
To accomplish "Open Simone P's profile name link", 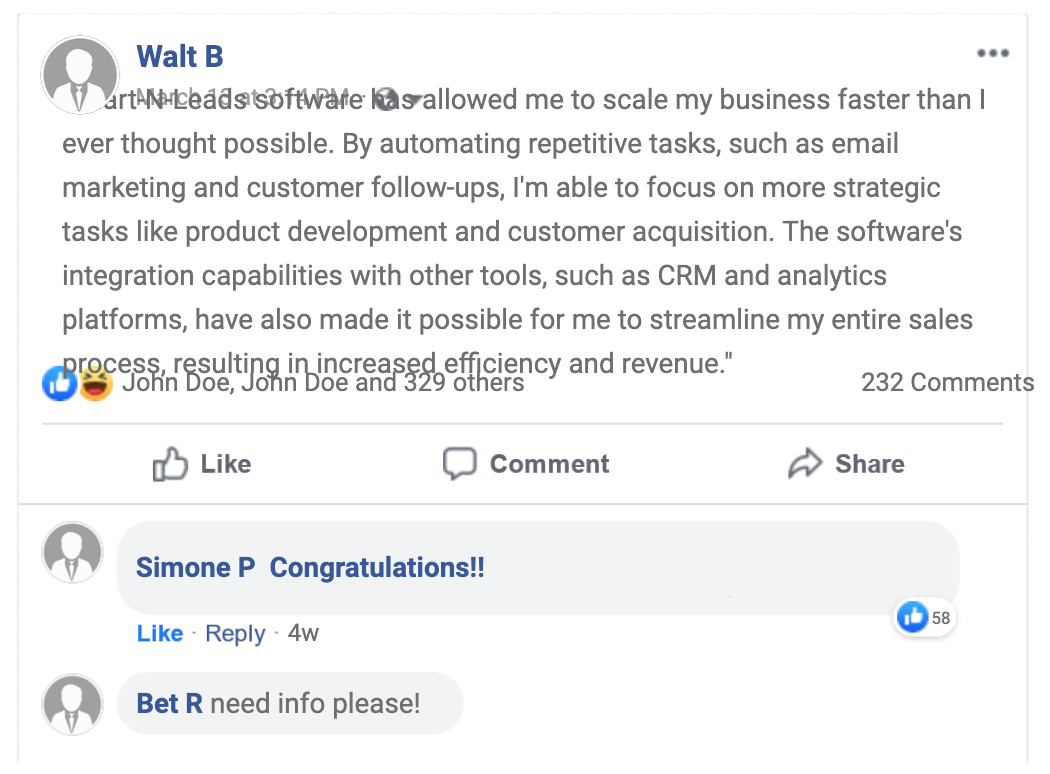I will pyautogui.click(x=196, y=567).
